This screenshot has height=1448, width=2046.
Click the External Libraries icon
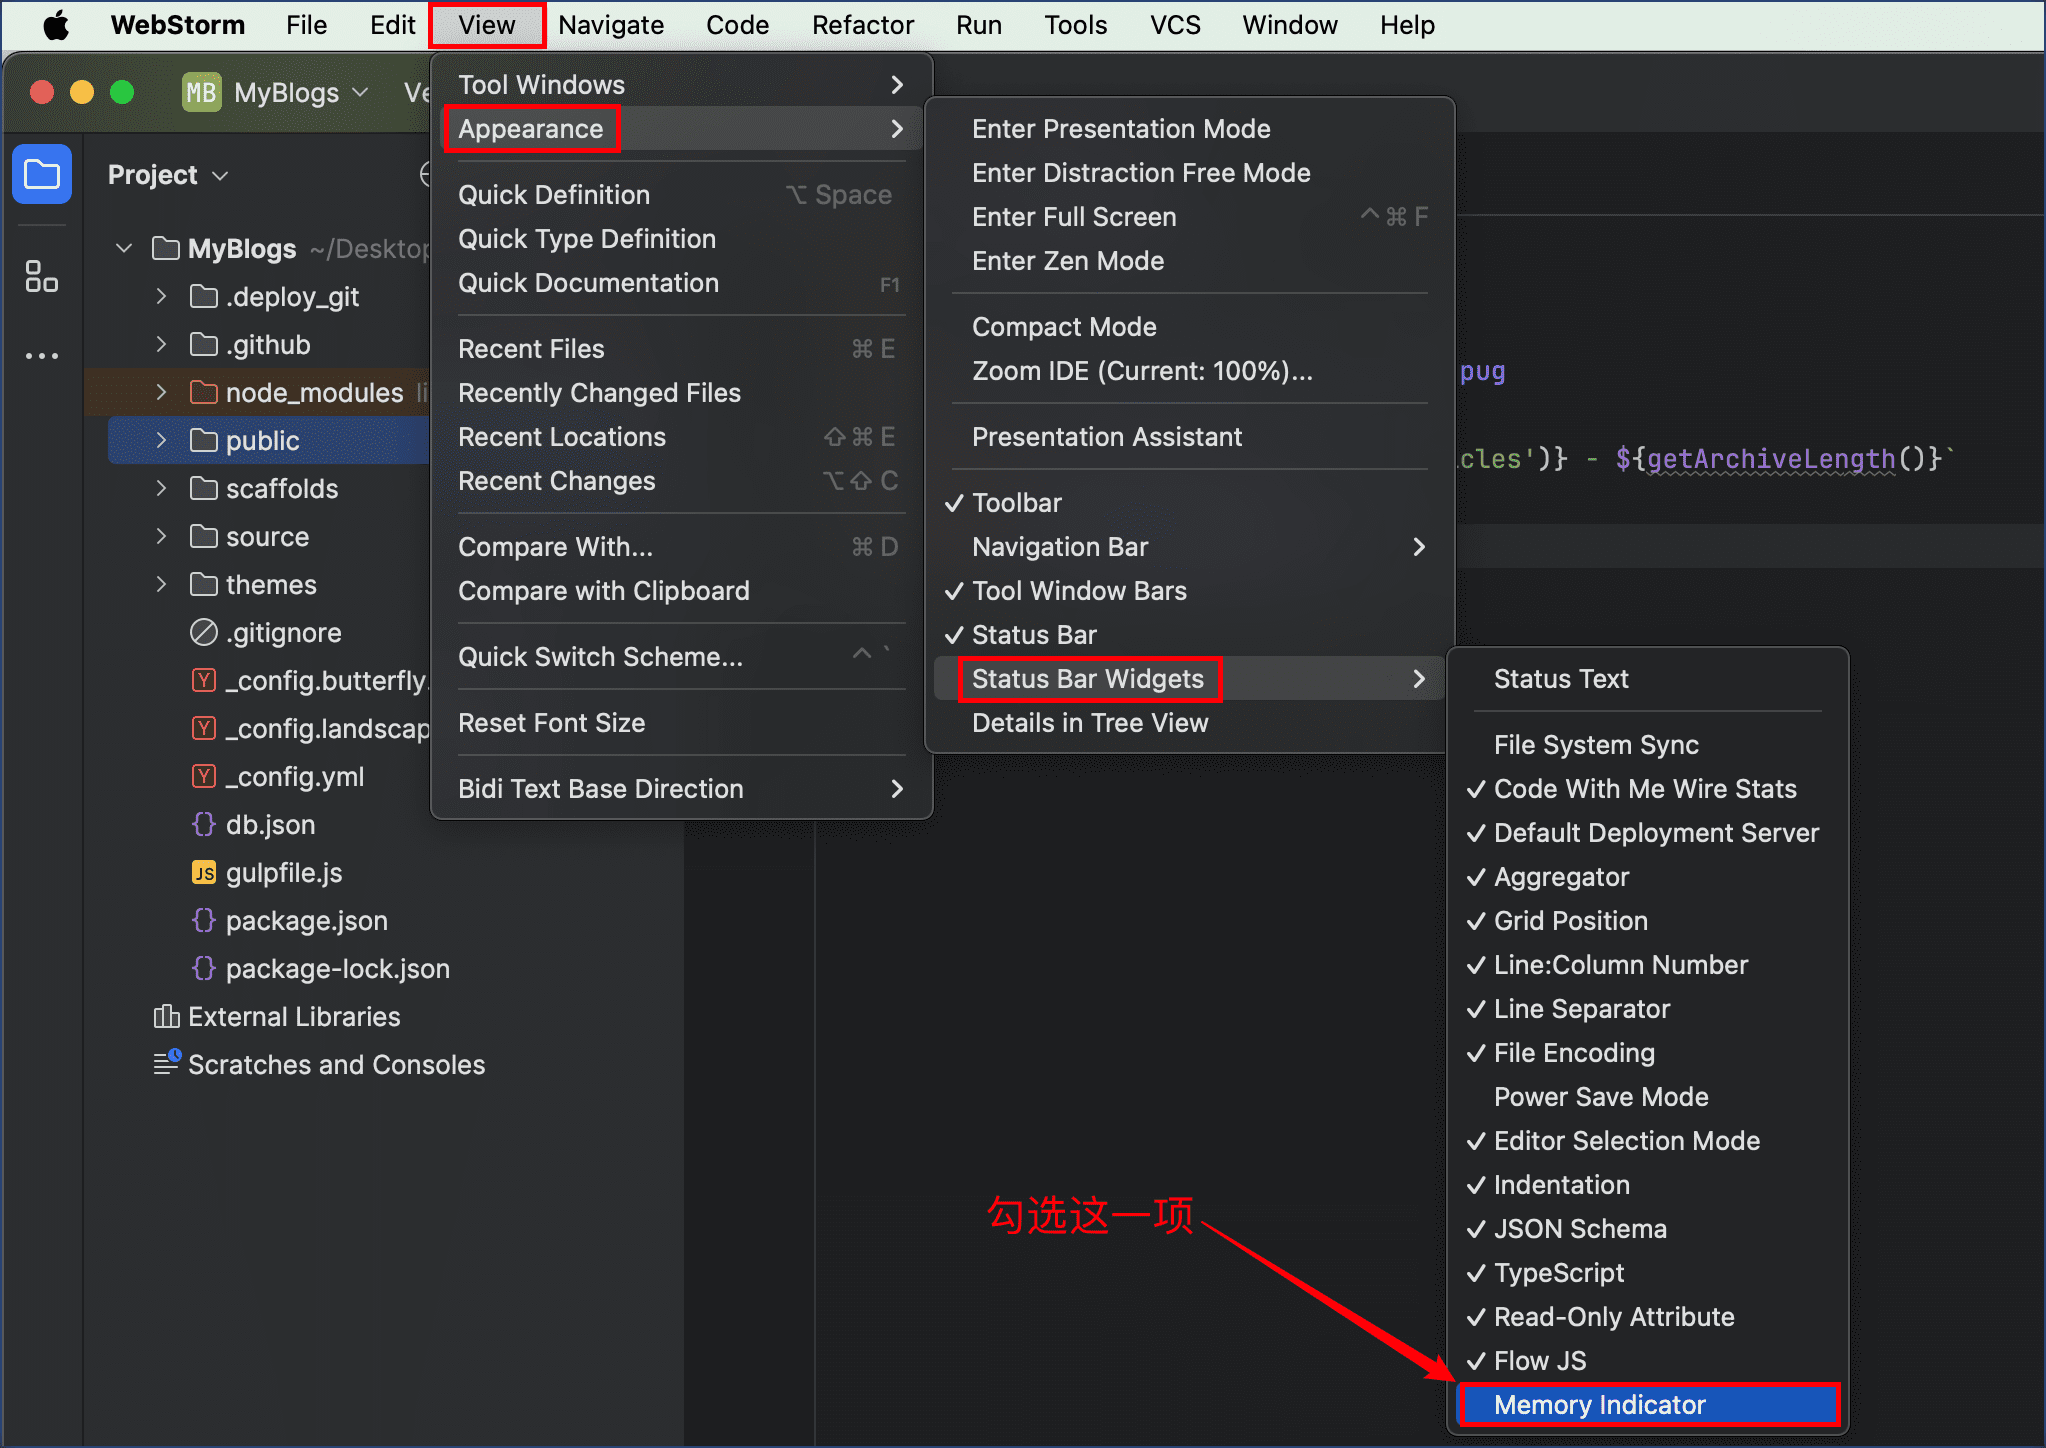(166, 1017)
